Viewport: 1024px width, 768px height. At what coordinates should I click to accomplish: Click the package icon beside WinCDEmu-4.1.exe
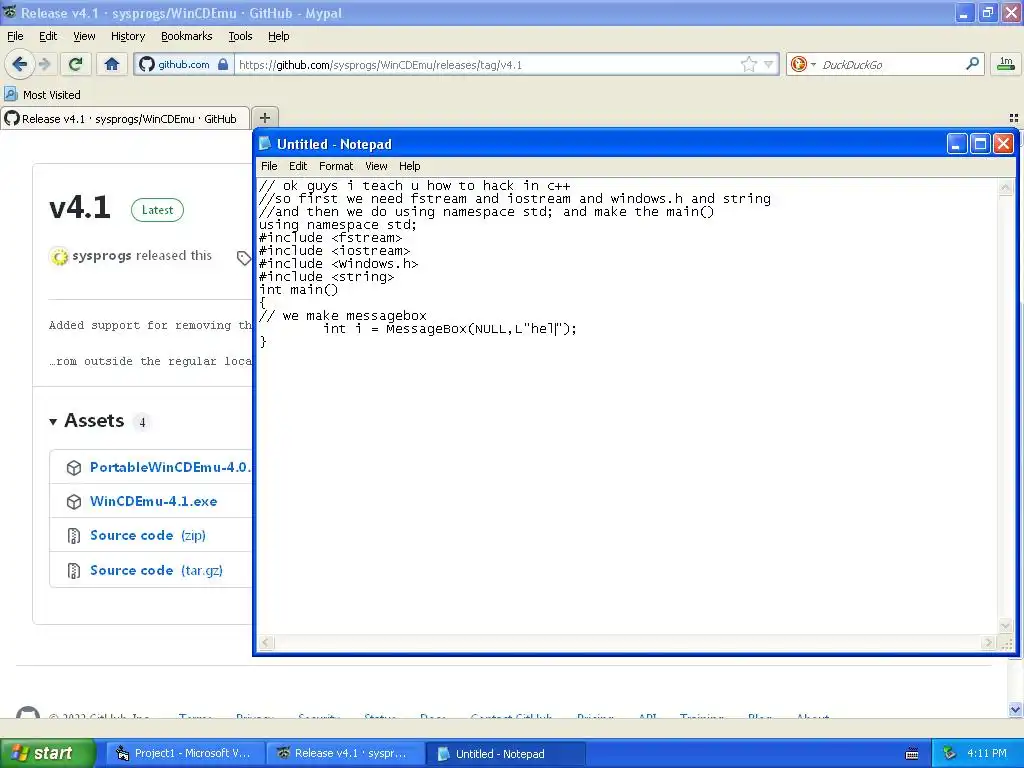pos(74,502)
